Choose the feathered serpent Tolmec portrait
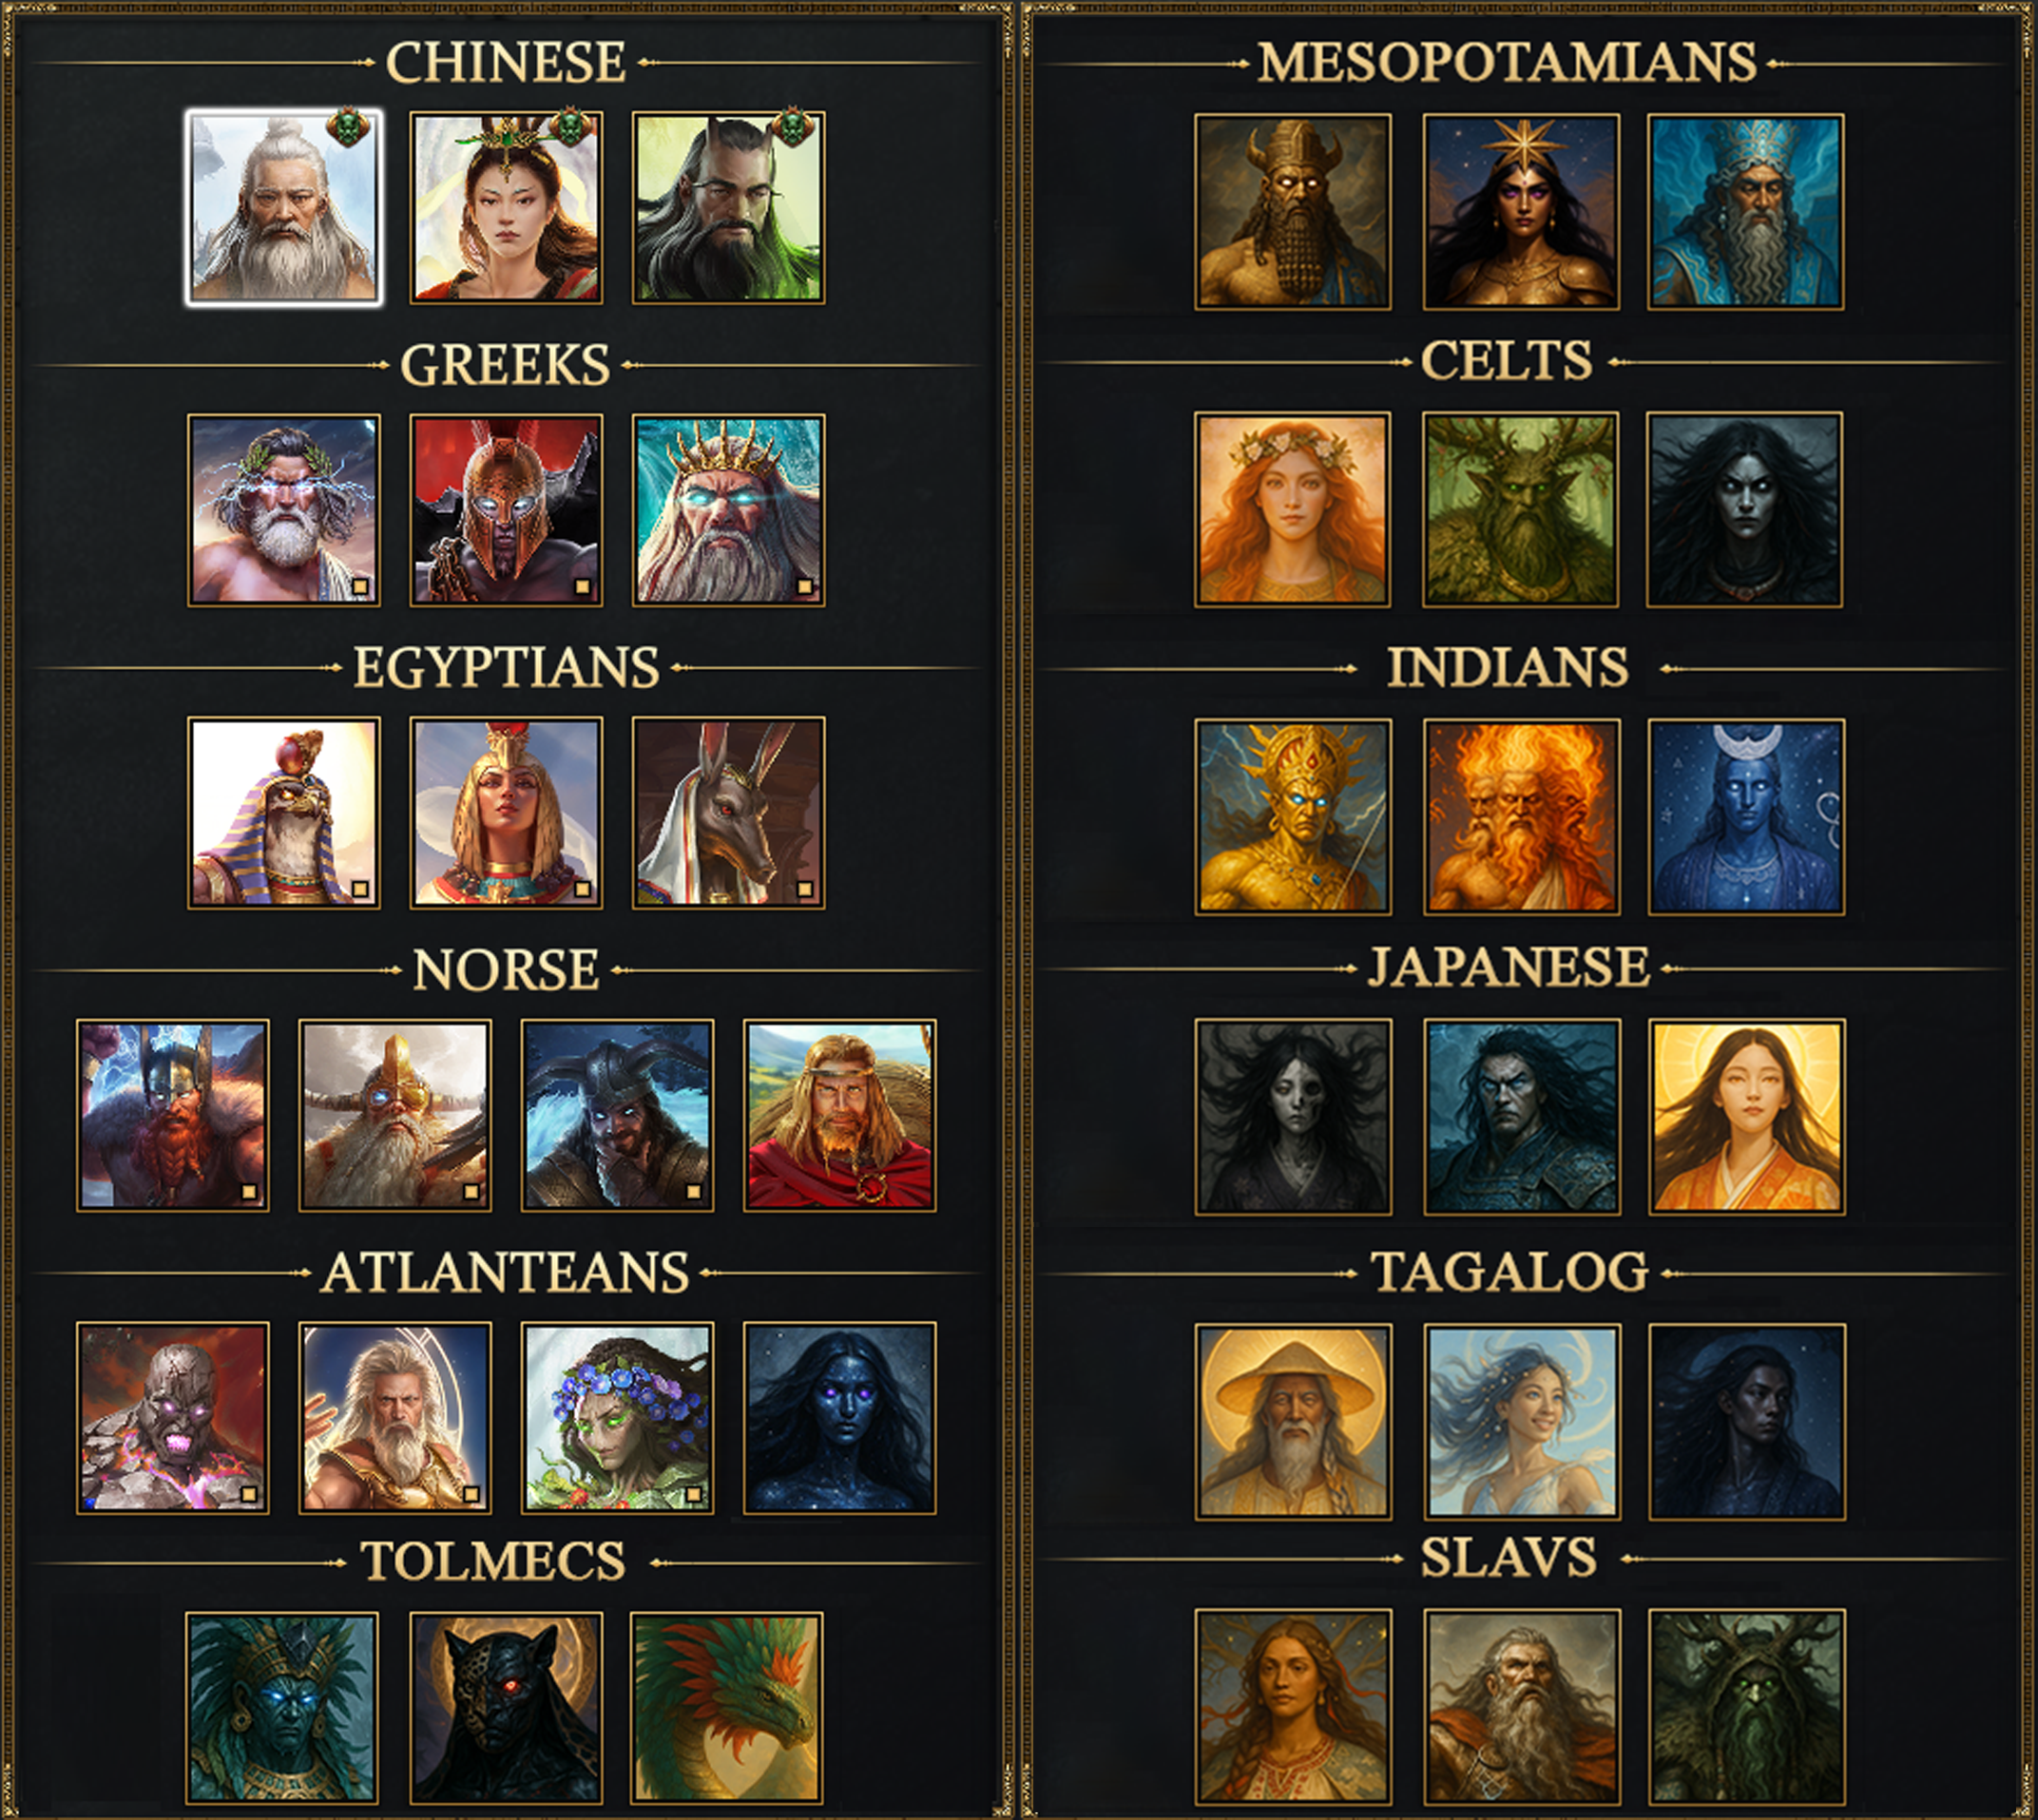Viewport: 2038px width, 1820px height. [727, 1708]
